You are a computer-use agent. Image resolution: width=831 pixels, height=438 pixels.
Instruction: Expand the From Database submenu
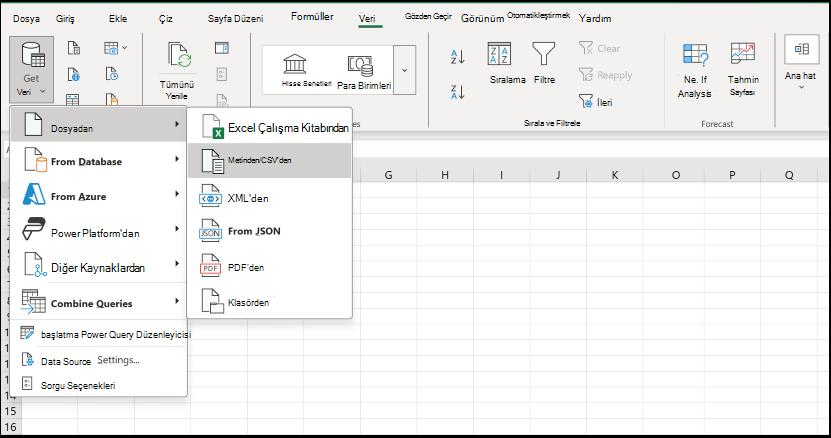click(99, 161)
